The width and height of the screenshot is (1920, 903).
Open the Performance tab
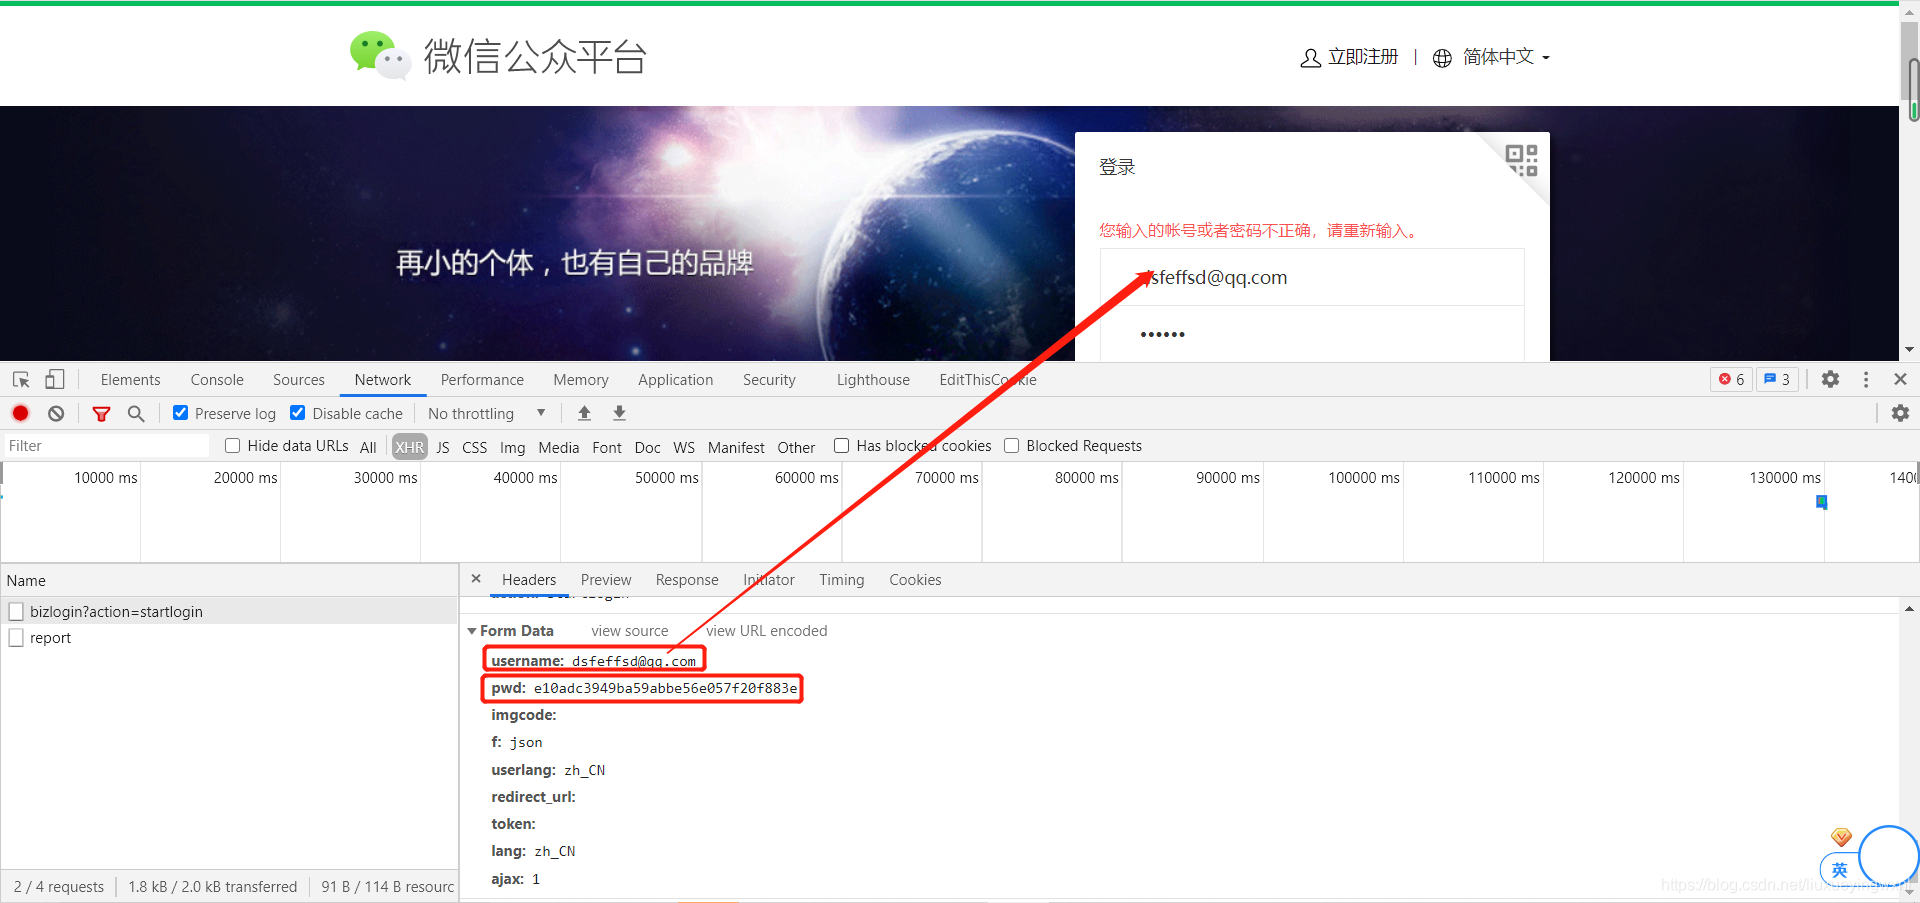[x=482, y=380]
